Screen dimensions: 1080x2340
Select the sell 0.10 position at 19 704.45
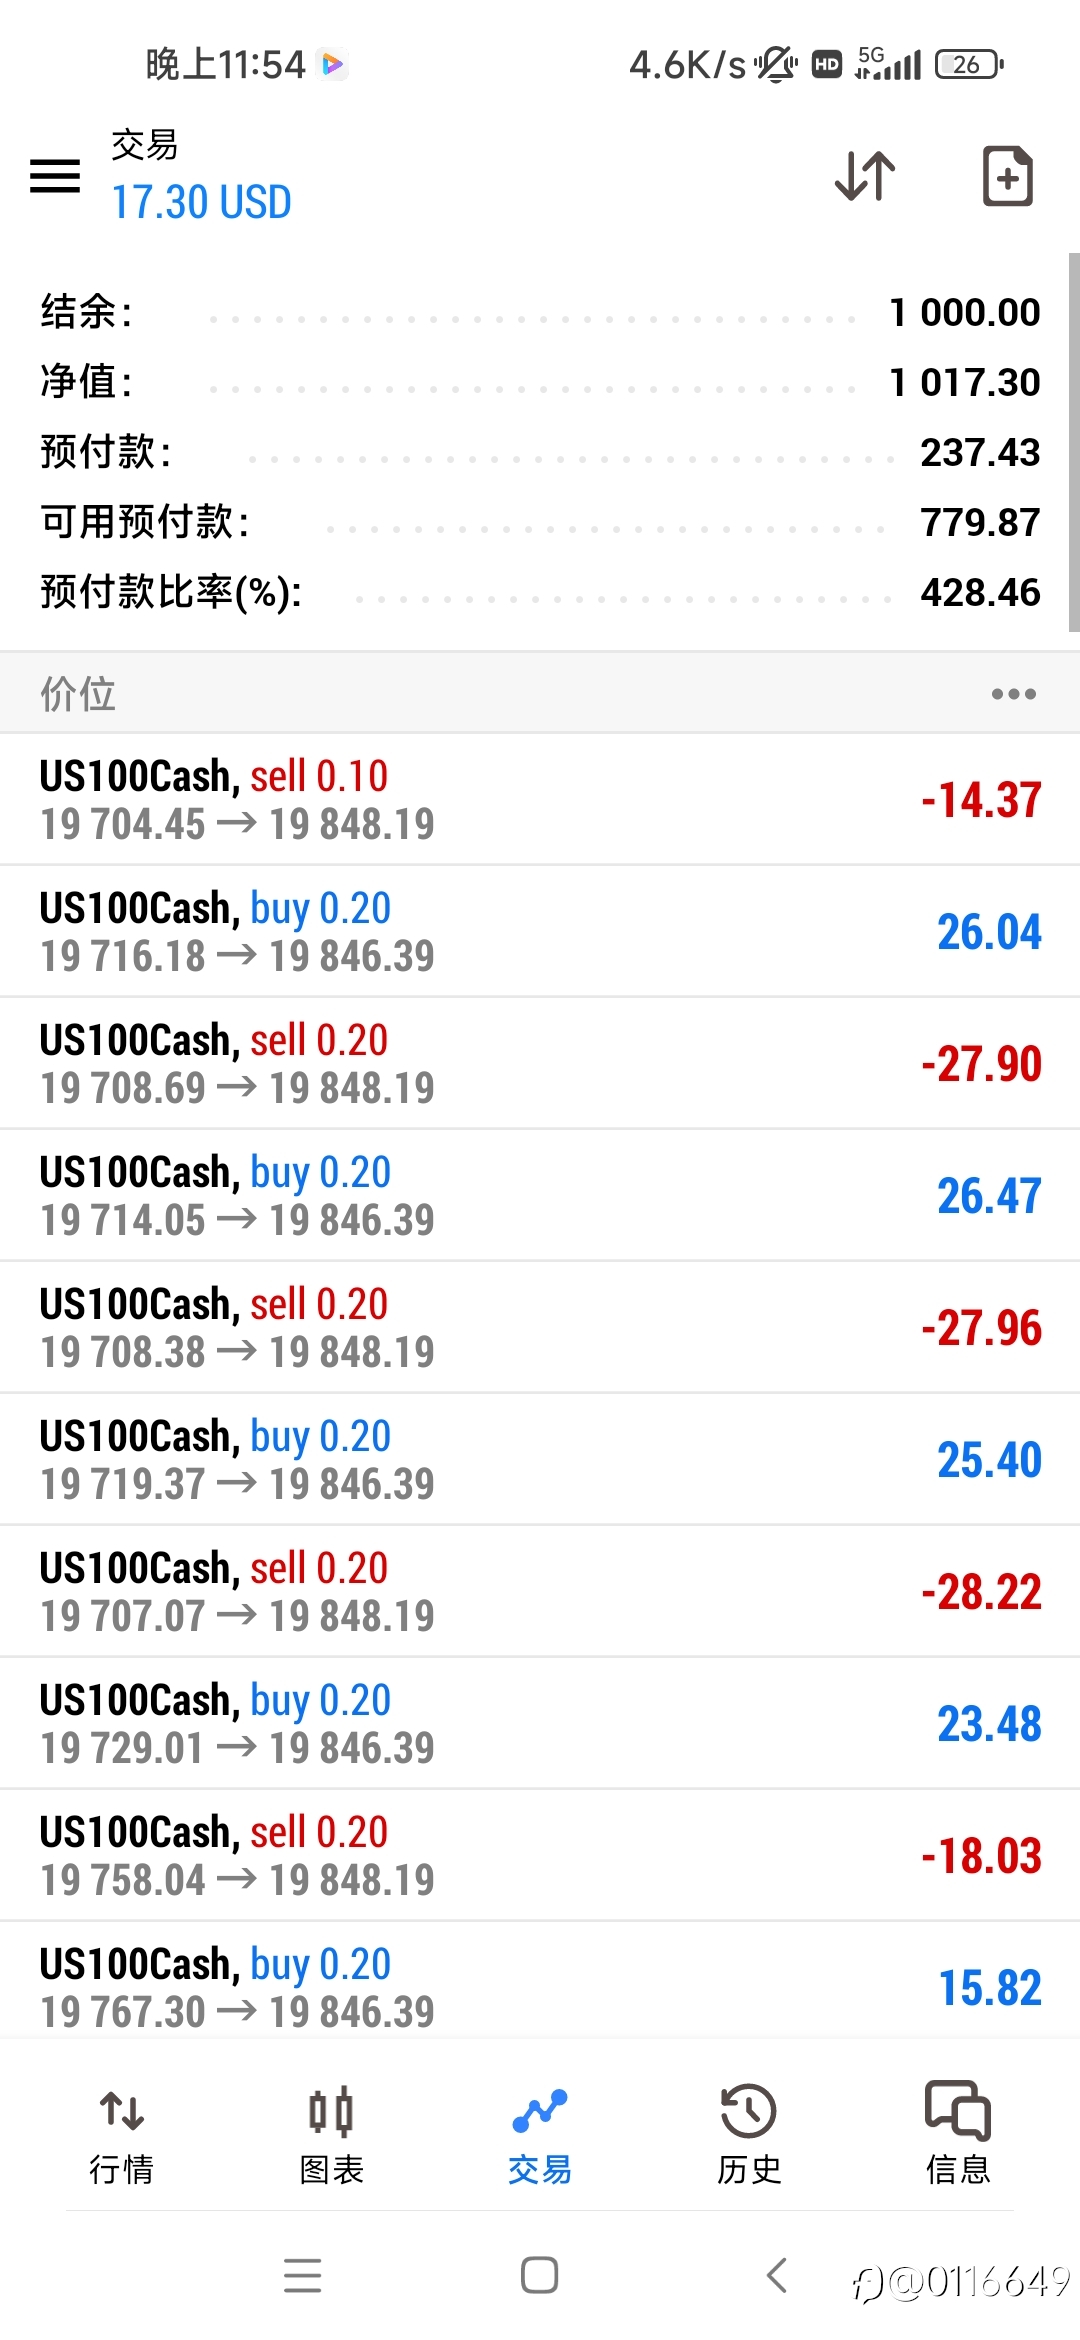(540, 800)
